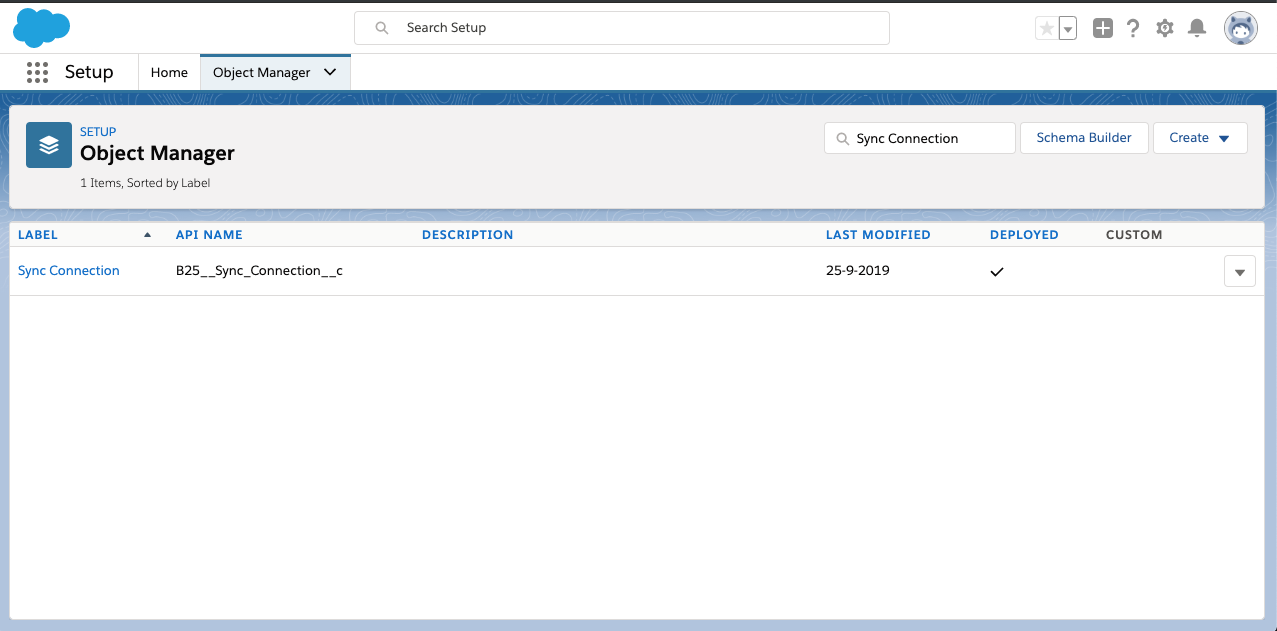The width and height of the screenshot is (1277, 631).
Task: Expand the Create dropdown button
Action: tap(1199, 138)
